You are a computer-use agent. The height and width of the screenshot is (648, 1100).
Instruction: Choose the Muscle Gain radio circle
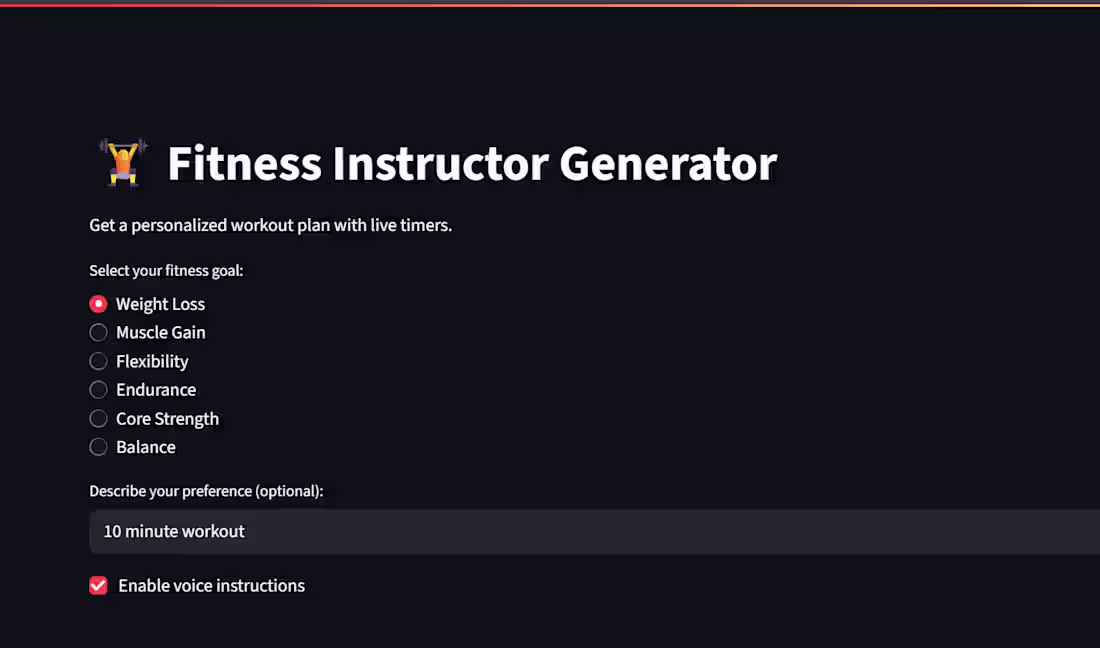(98, 332)
